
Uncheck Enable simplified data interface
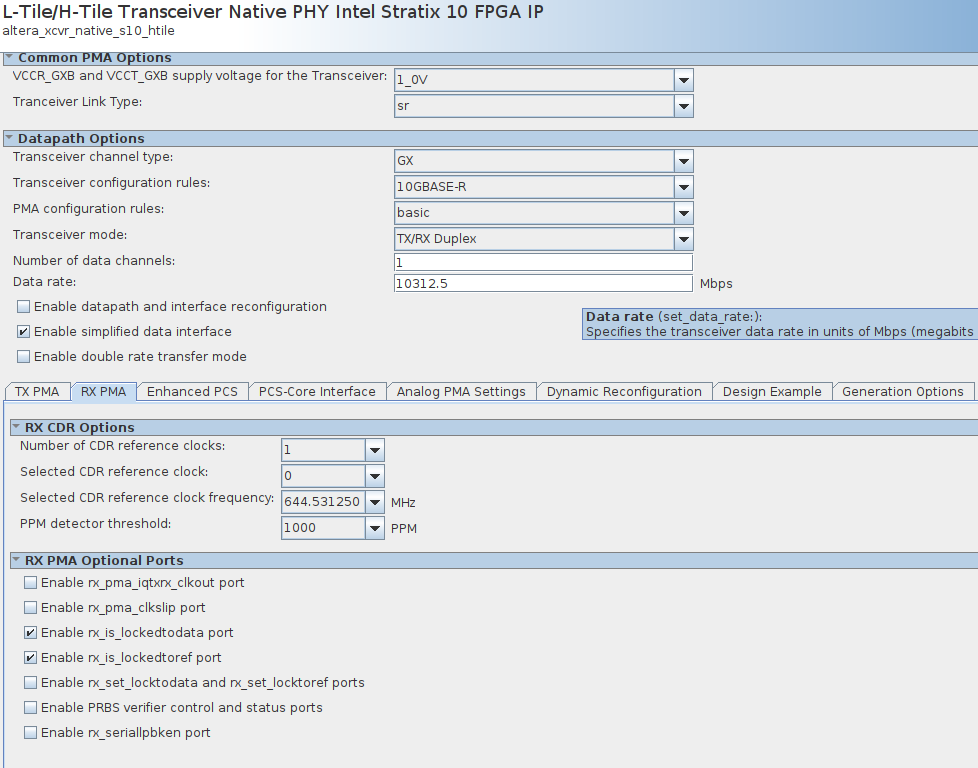click(x=24, y=331)
